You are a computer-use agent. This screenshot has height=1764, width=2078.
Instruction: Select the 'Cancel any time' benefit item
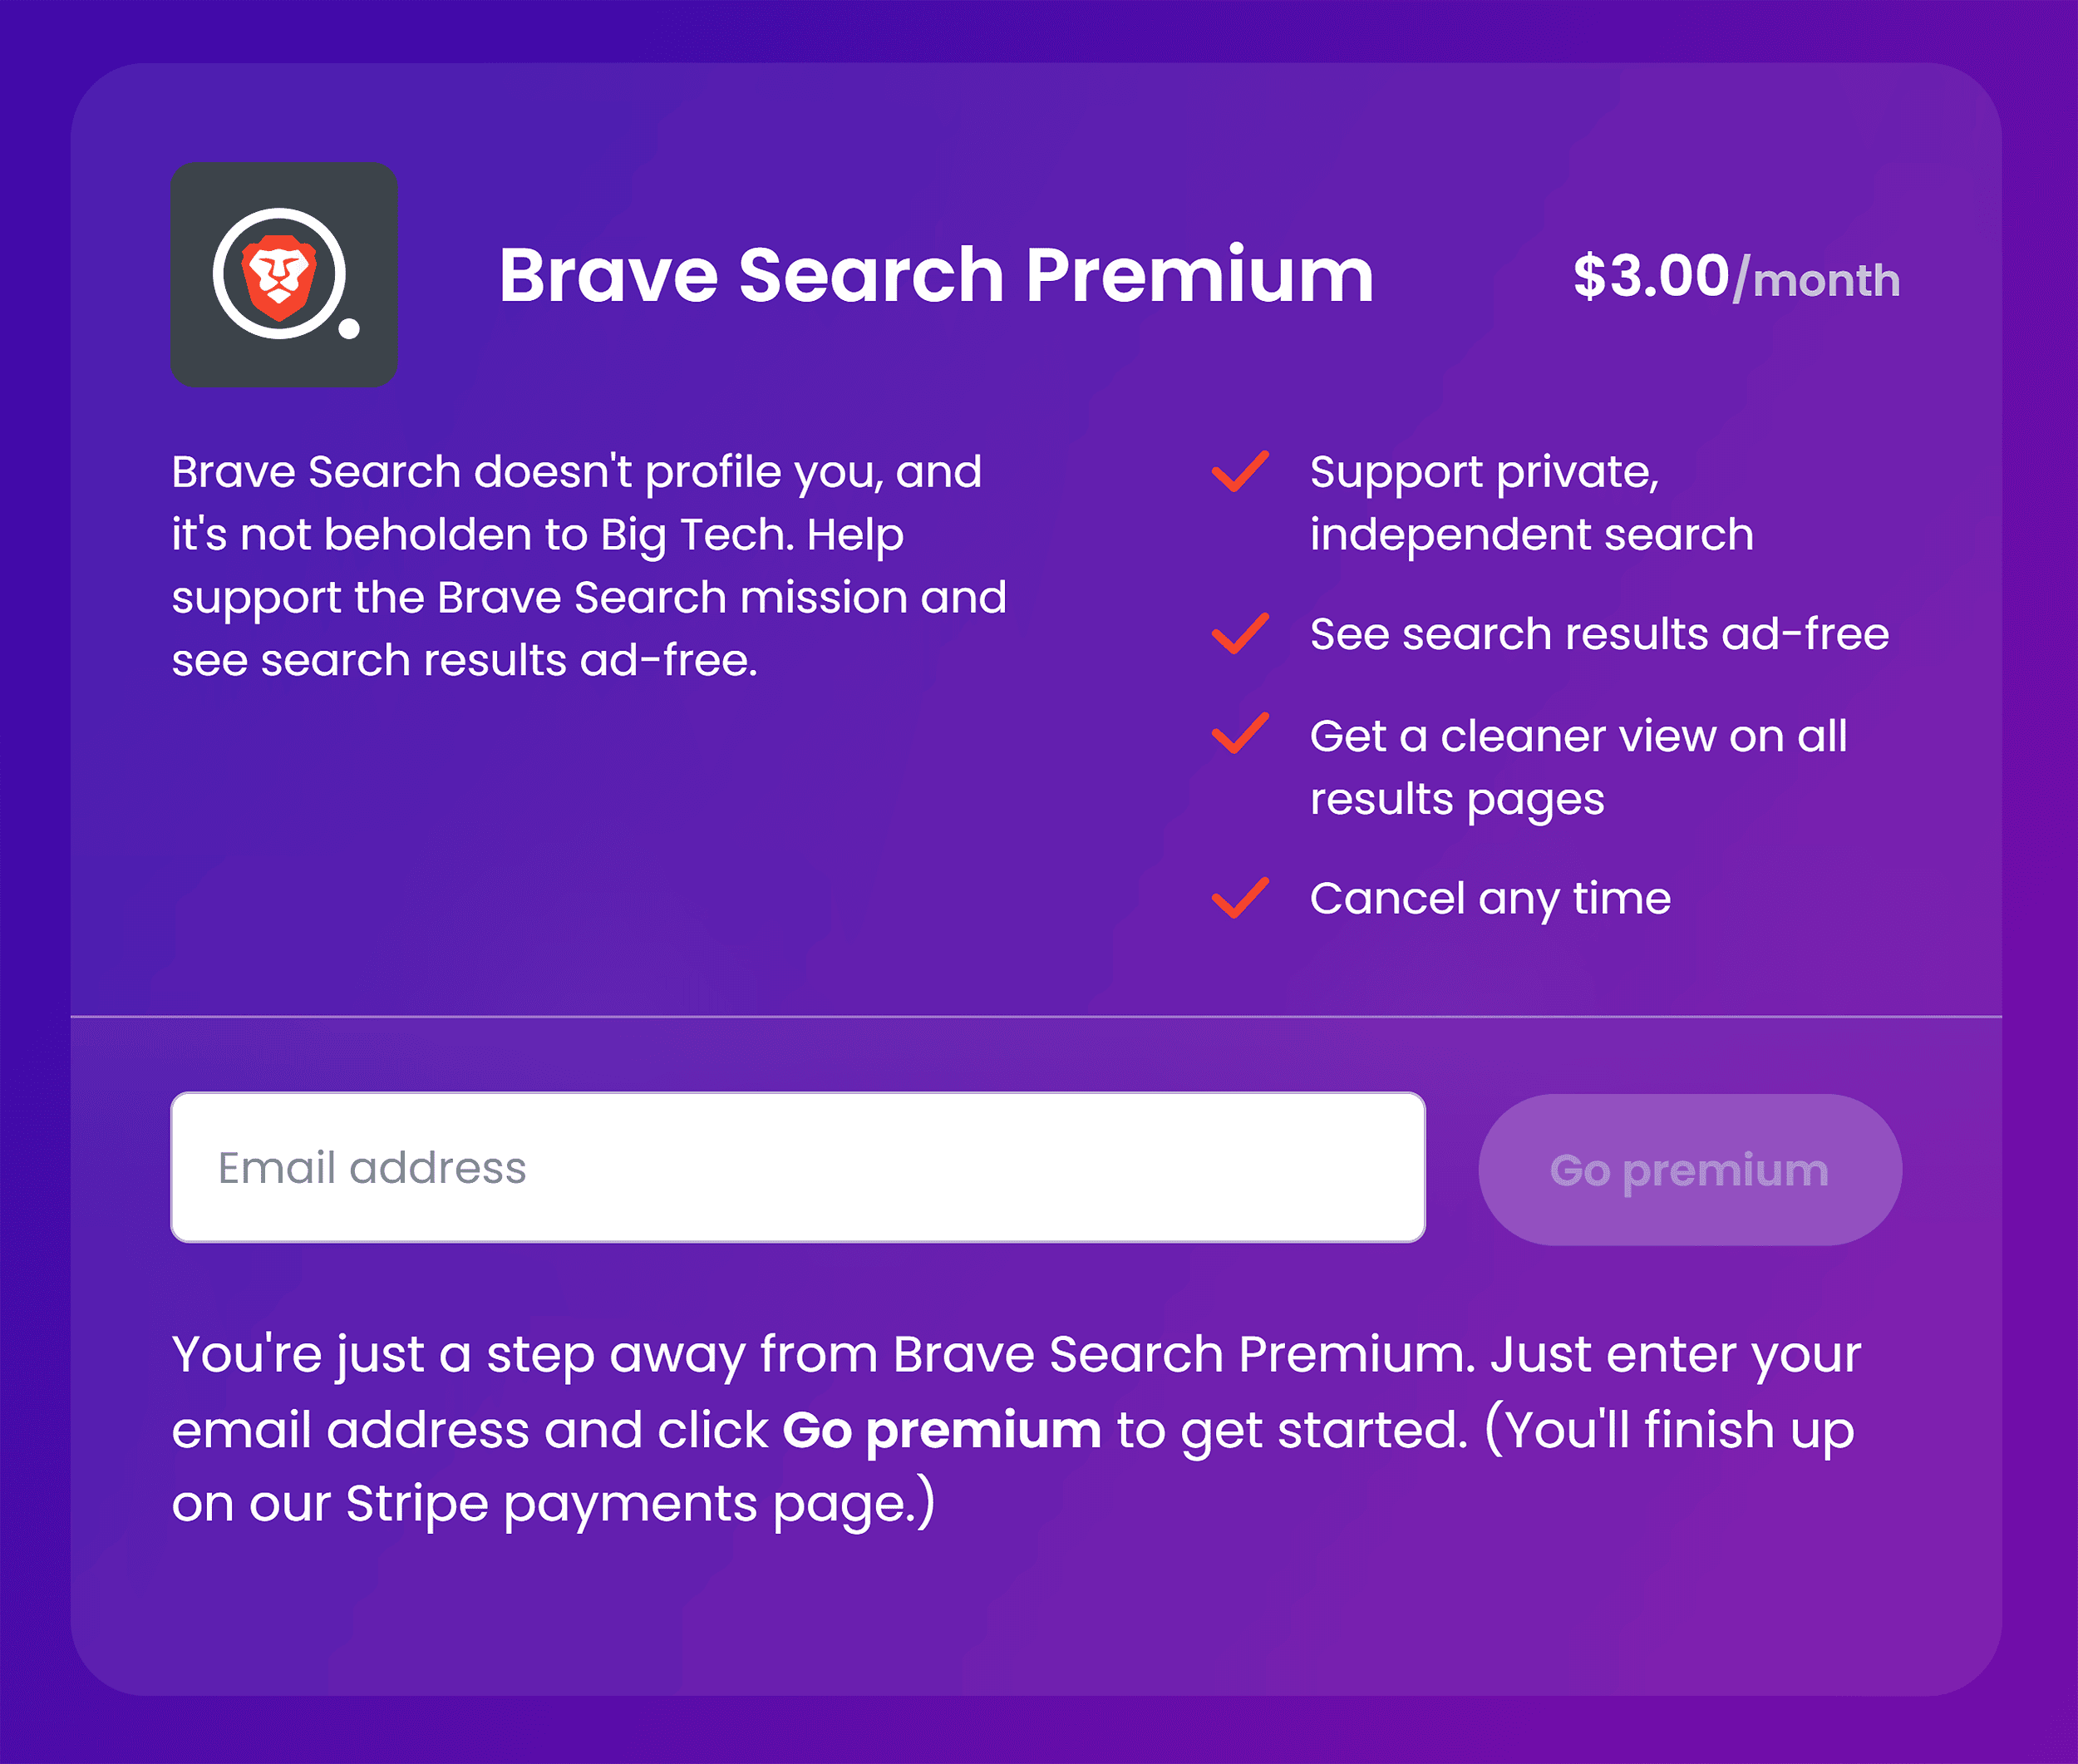point(1489,899)
